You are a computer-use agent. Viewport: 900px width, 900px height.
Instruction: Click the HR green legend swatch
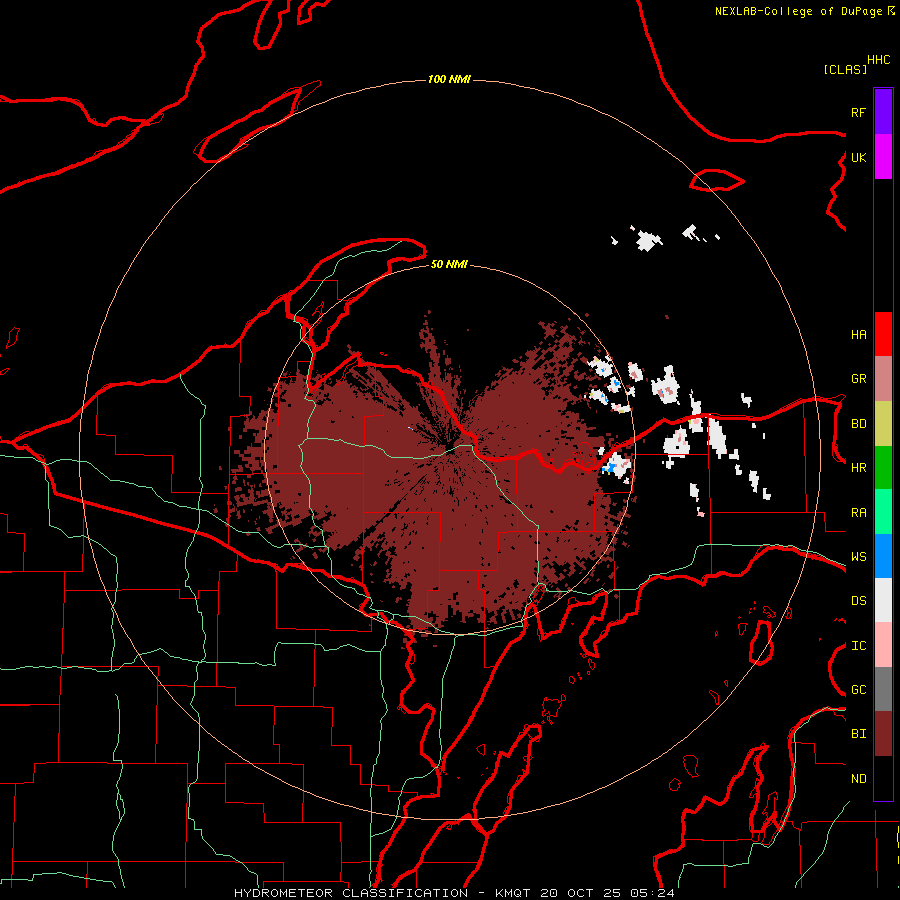(x=883, y=468)
